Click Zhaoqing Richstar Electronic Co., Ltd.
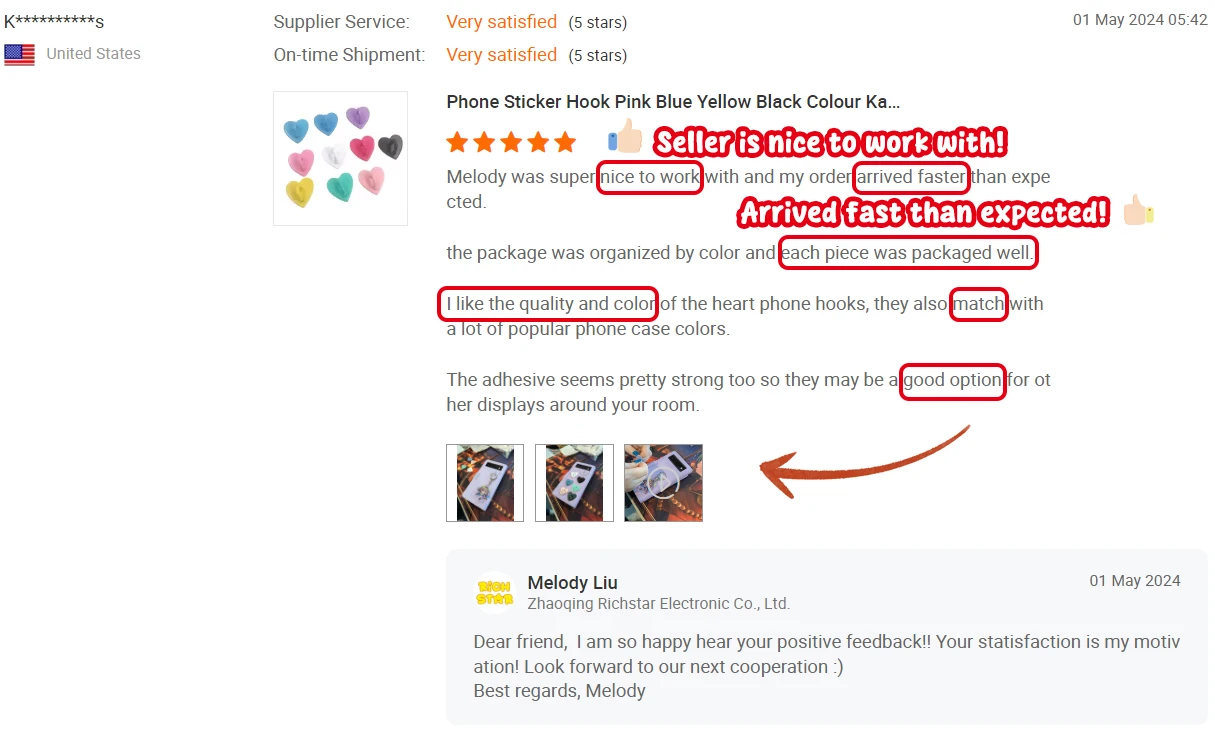Image resolution: width=1215 pixels, height=736 pixels. click(658, 604)
